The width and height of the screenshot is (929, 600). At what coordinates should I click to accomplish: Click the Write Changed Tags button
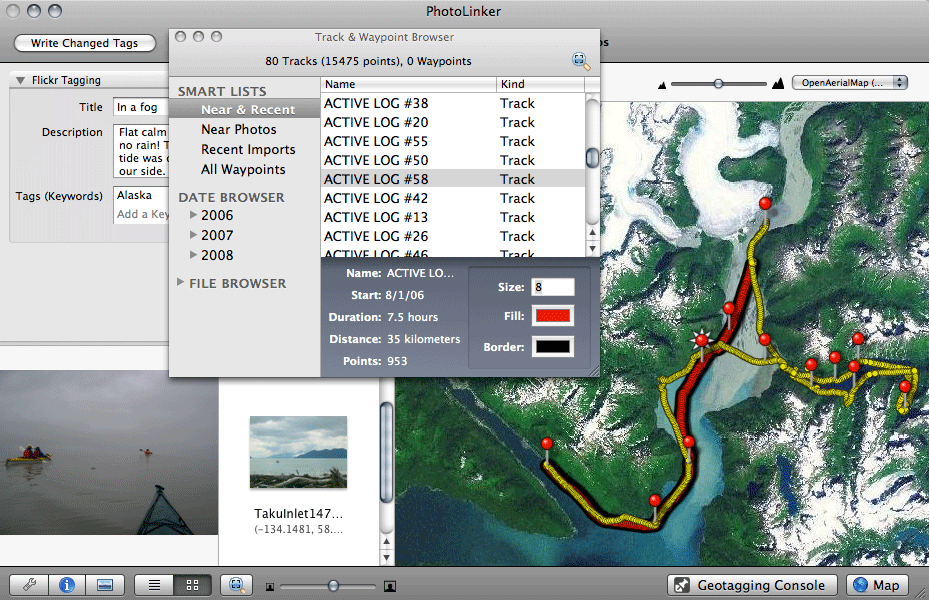85,43
